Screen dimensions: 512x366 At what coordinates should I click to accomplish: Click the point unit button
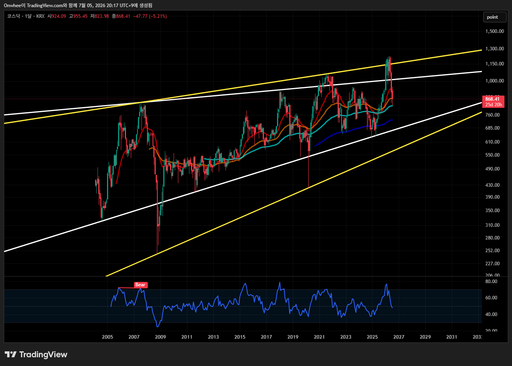pyautogui.click(x=494, y=17)
